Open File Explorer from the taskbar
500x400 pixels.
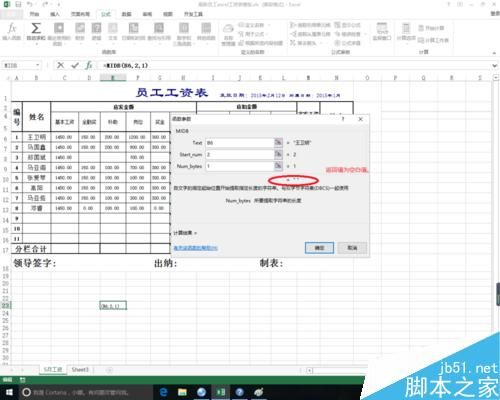(182, 392)
